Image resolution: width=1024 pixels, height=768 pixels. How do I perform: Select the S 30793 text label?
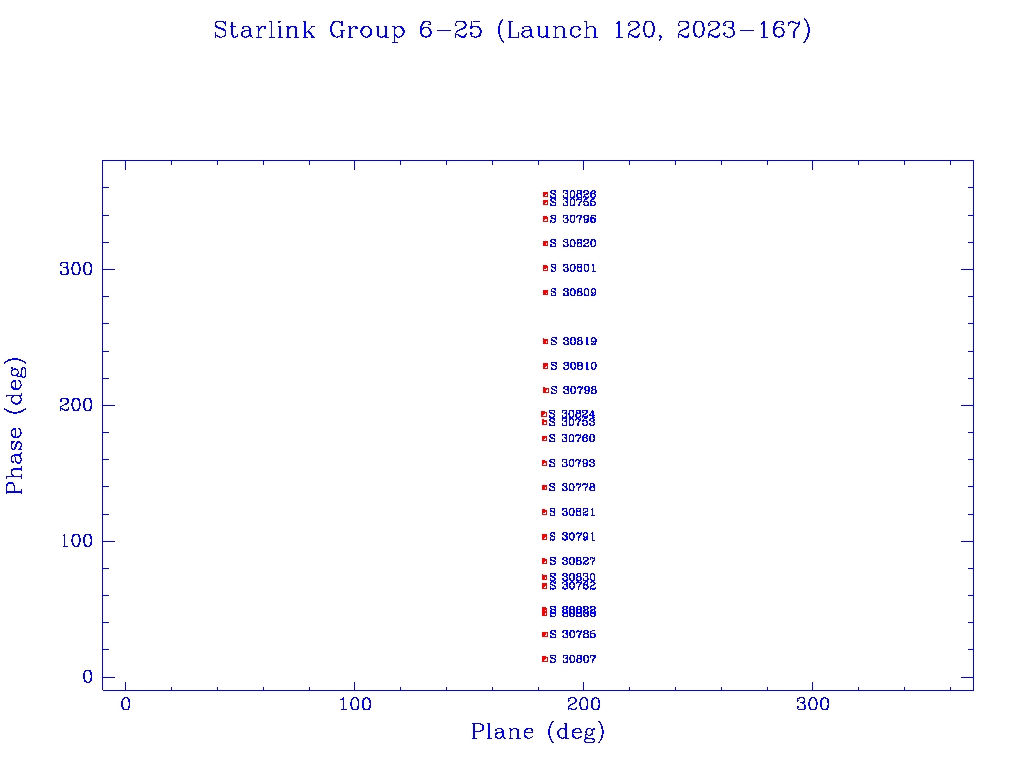click(573, 463)
